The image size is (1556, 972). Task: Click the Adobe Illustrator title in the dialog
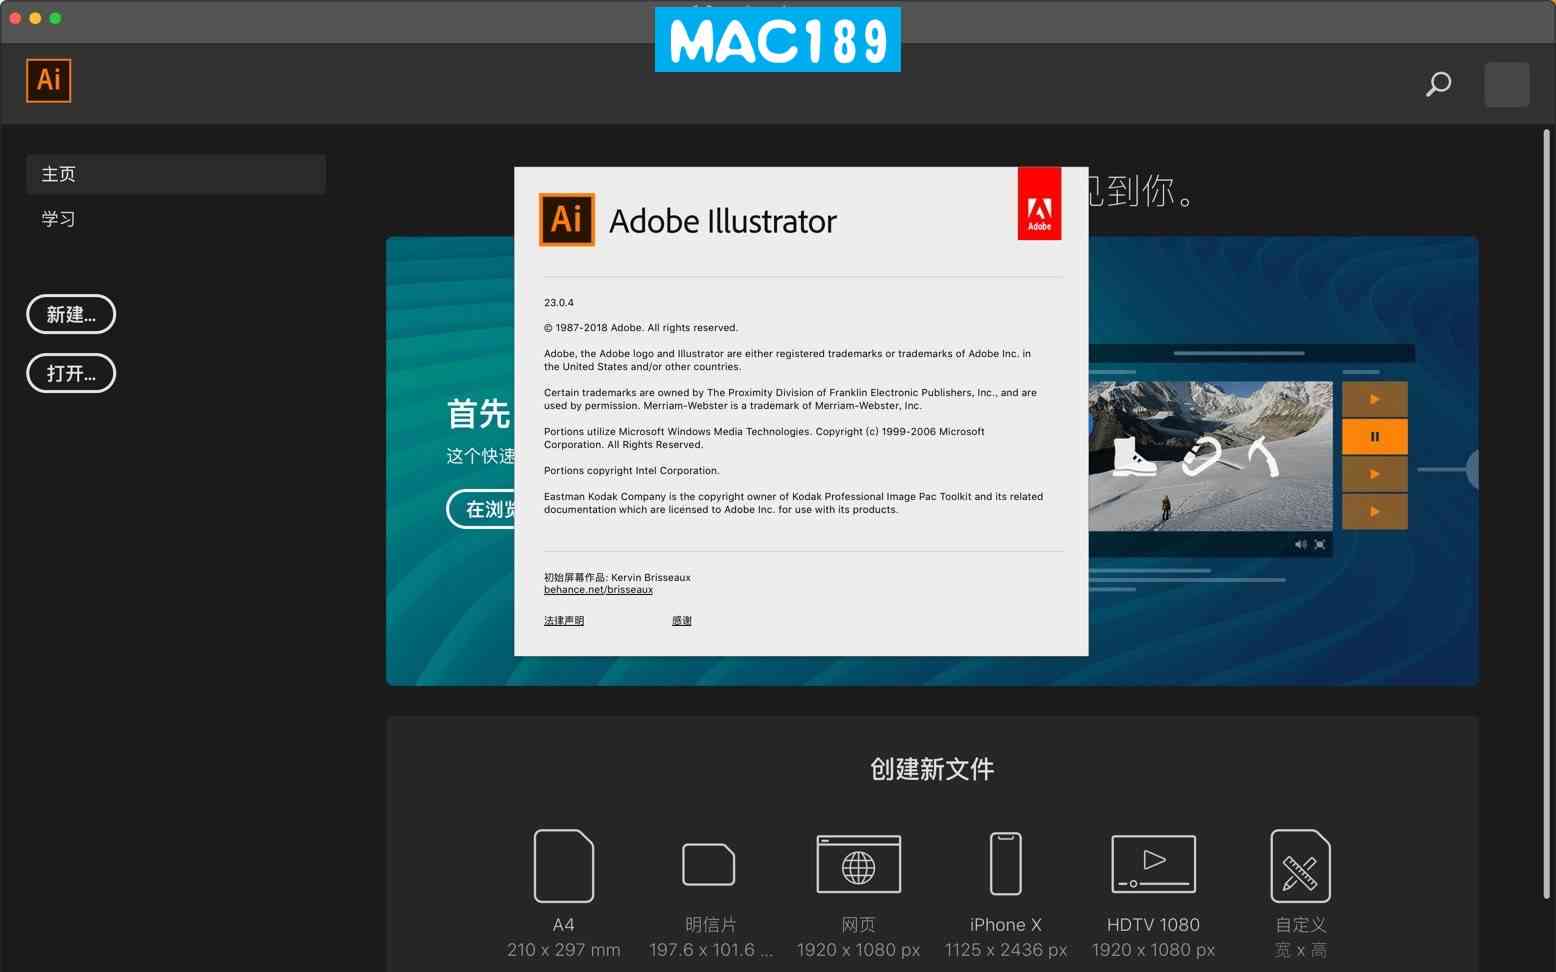pos(723,221)
